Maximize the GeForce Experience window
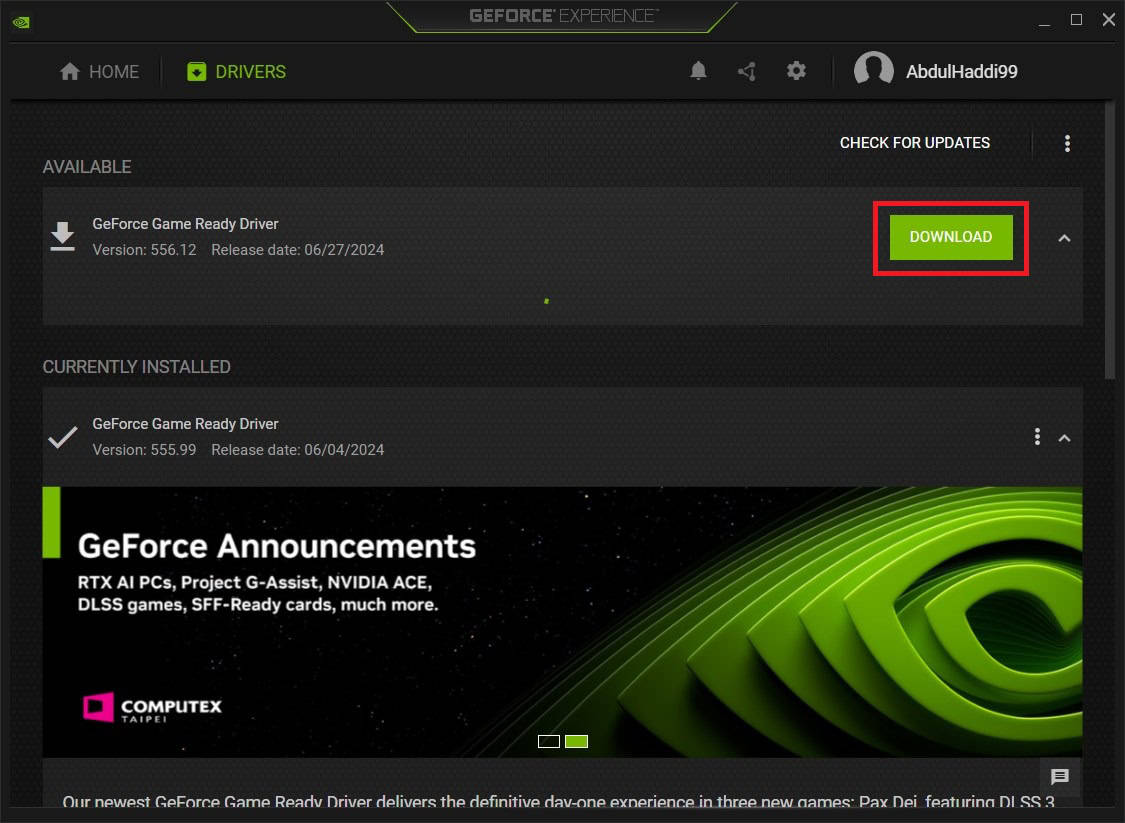Screen dimensions: 1125x823 tap(1076, 20)
